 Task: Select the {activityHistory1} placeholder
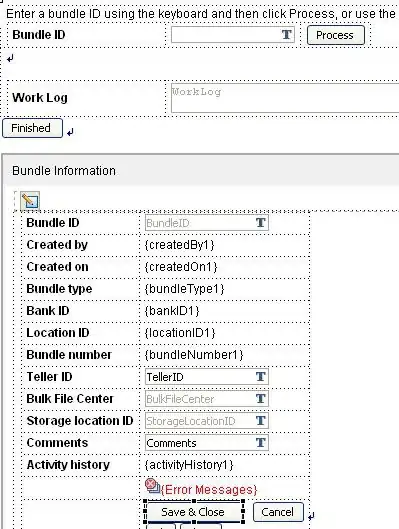(x=189, y=465)
